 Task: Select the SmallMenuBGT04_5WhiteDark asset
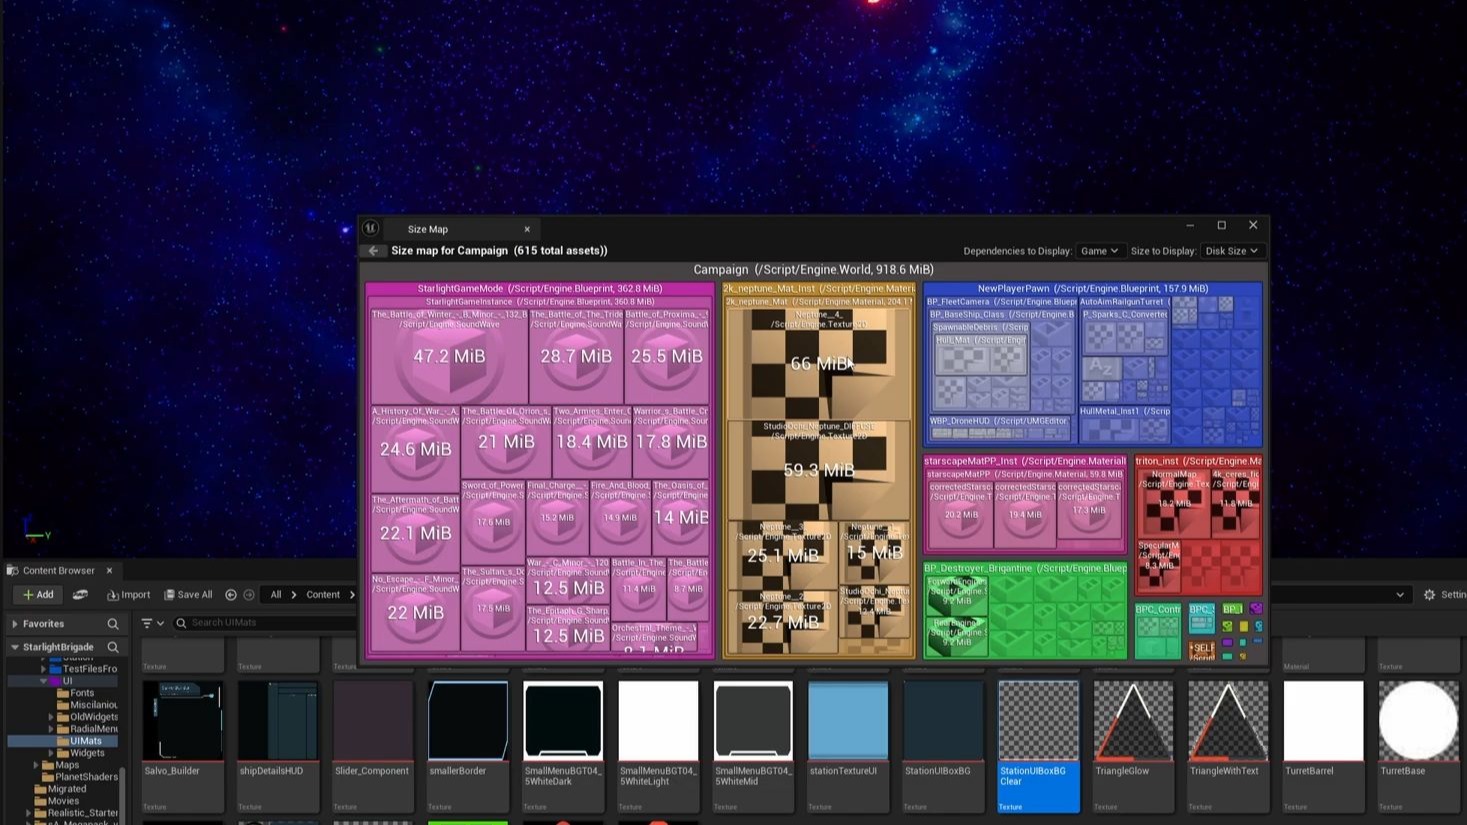click(563, 746)
